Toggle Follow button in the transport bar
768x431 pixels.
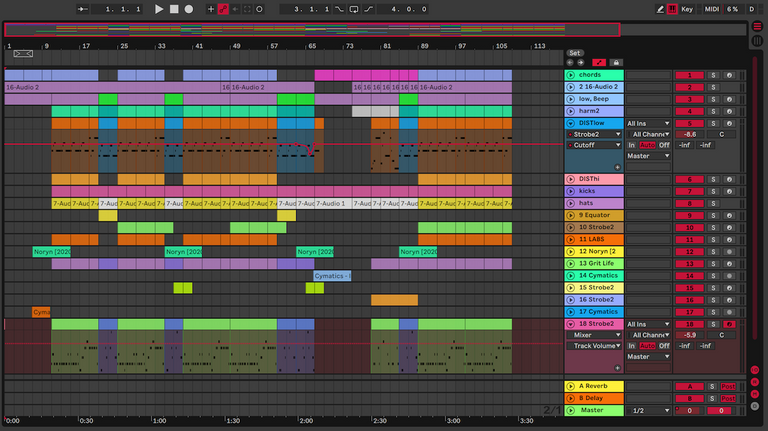pyautogui.click(x=83, y=9)
